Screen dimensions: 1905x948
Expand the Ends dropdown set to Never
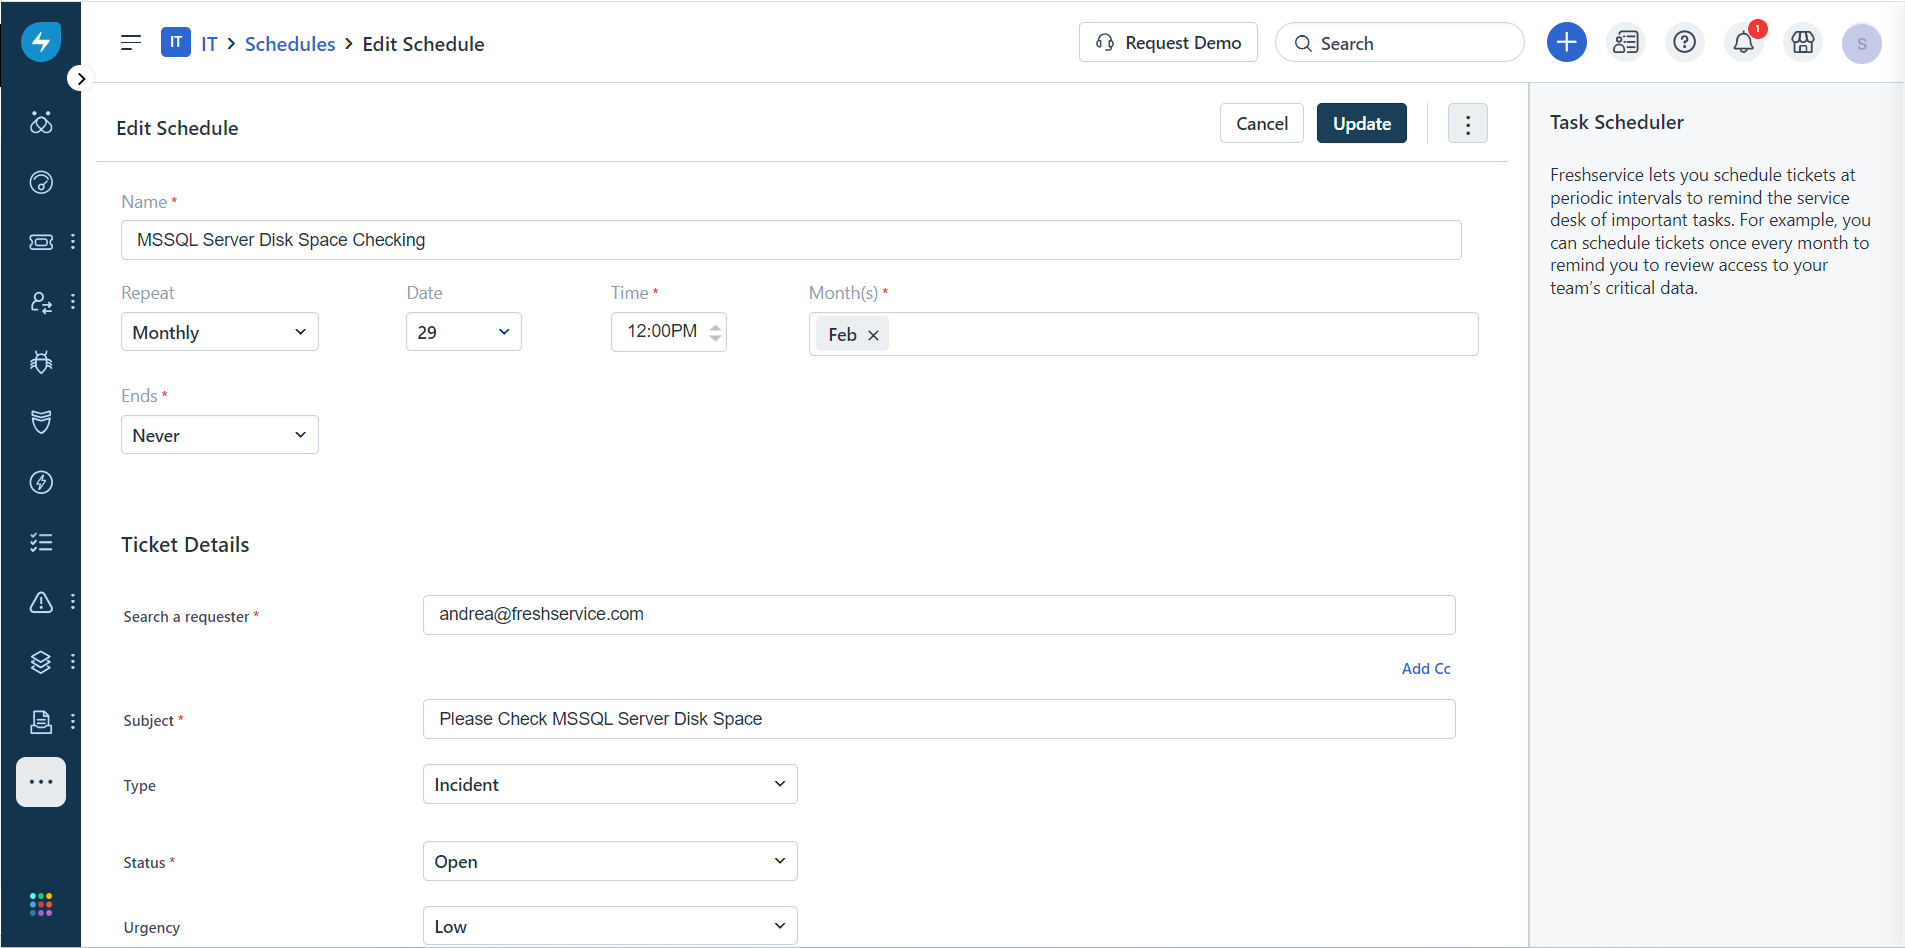(219, 435)
